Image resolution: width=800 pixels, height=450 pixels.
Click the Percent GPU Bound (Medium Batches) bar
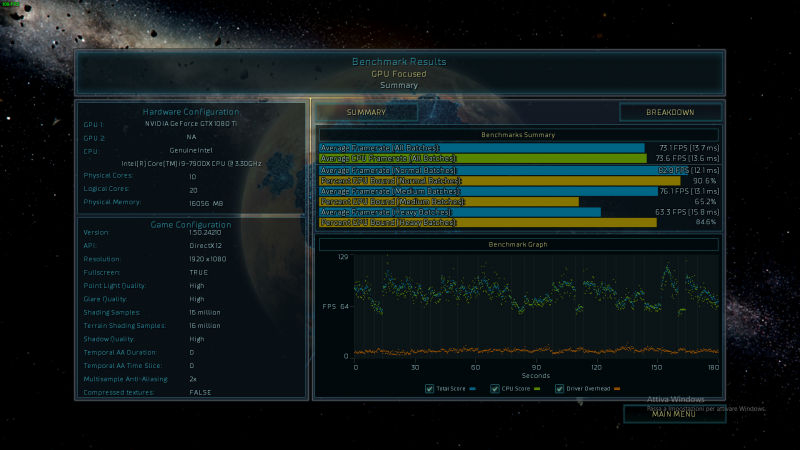coord(448,201)
